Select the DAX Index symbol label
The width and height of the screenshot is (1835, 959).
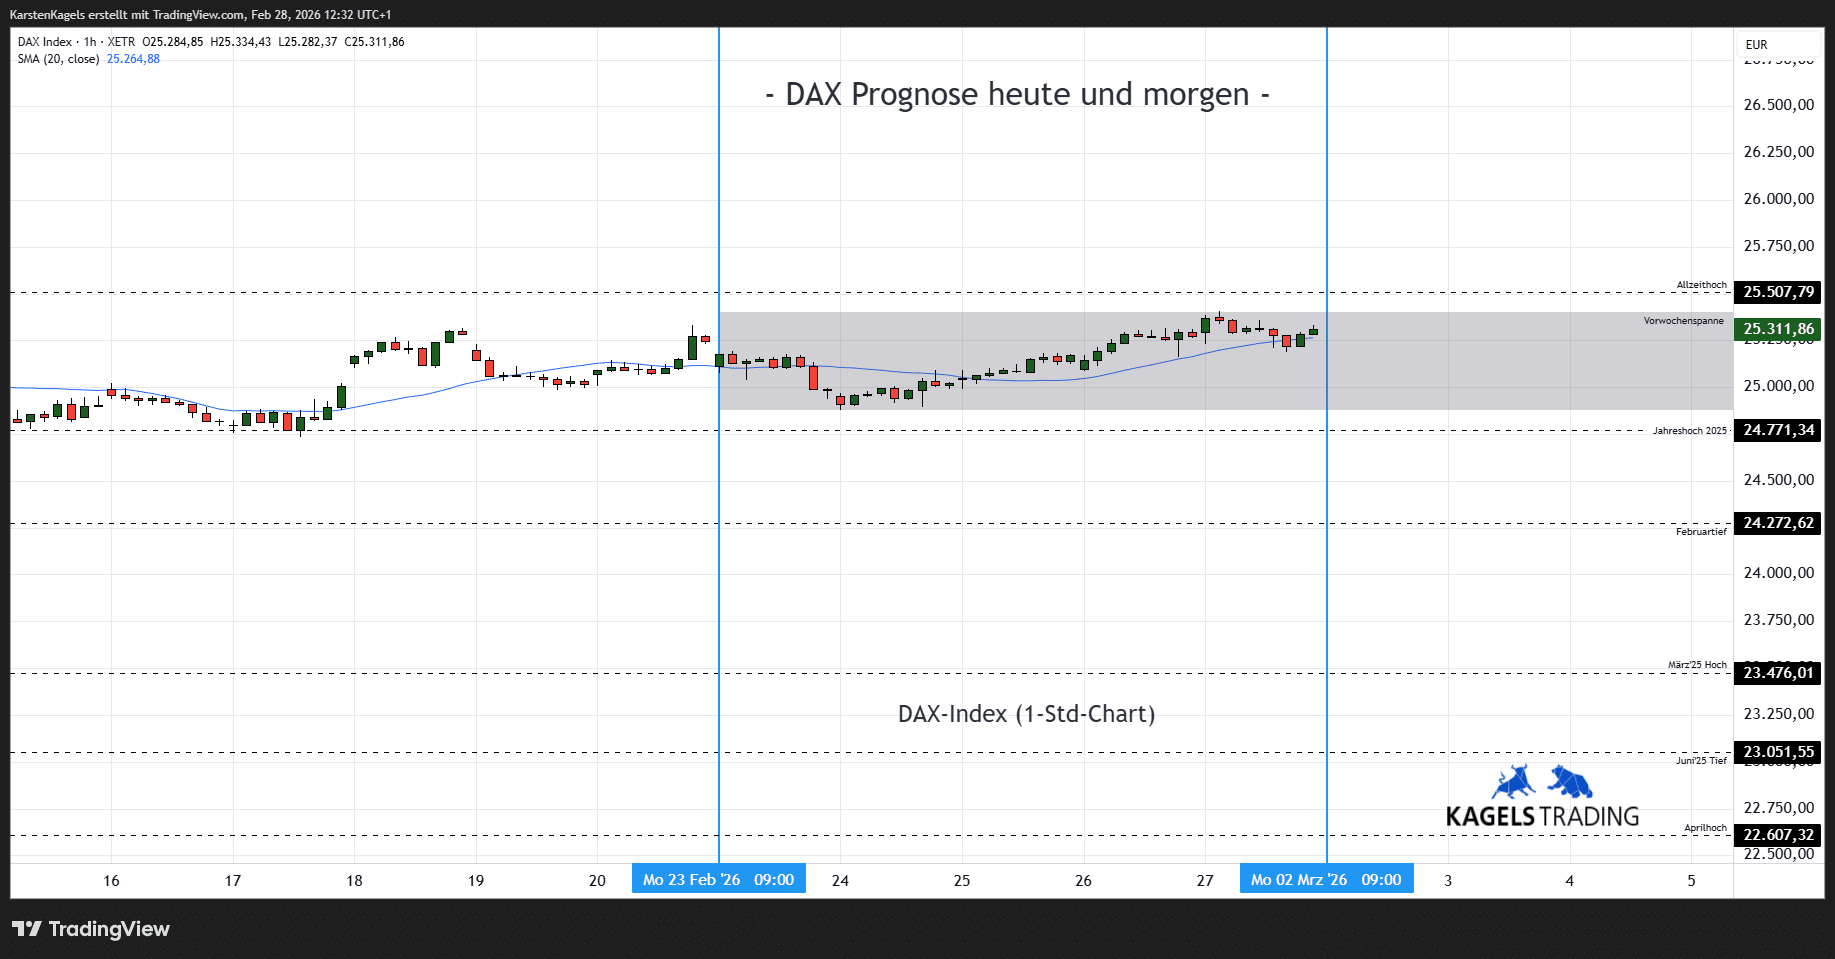pyautogui.click(x=45, y=42)
